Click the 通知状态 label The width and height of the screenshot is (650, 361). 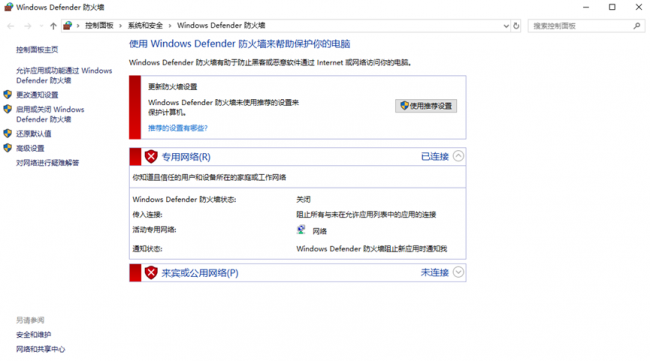[x=147, y=249]
